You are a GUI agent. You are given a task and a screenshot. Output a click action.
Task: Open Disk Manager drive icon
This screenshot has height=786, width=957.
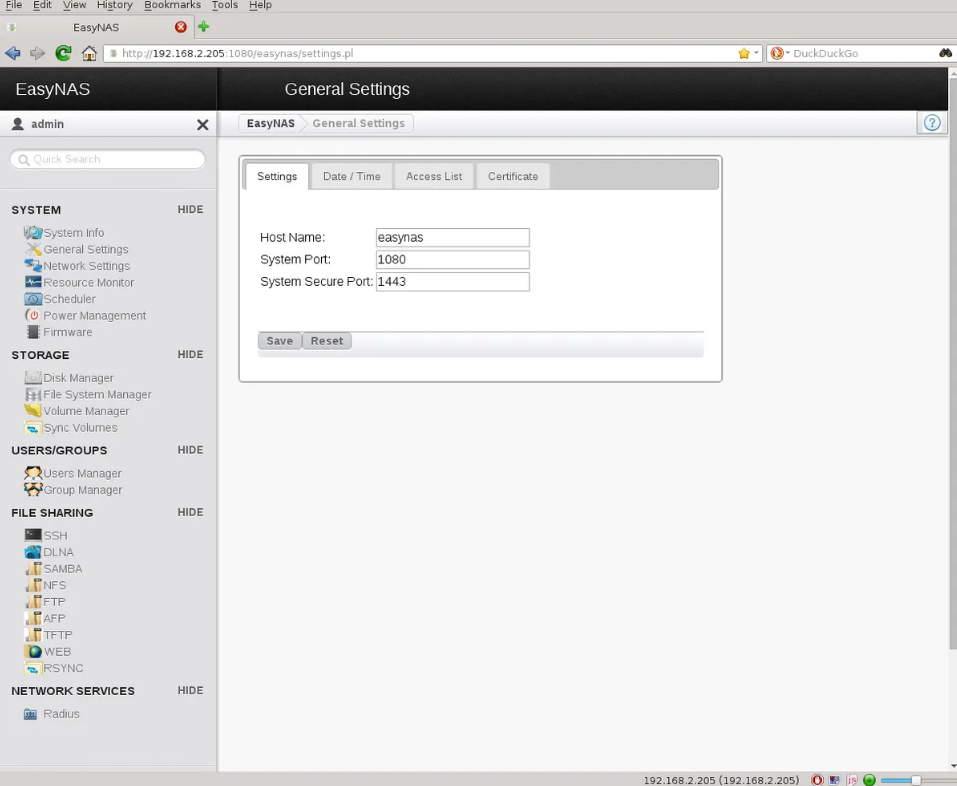coord(33,378)
